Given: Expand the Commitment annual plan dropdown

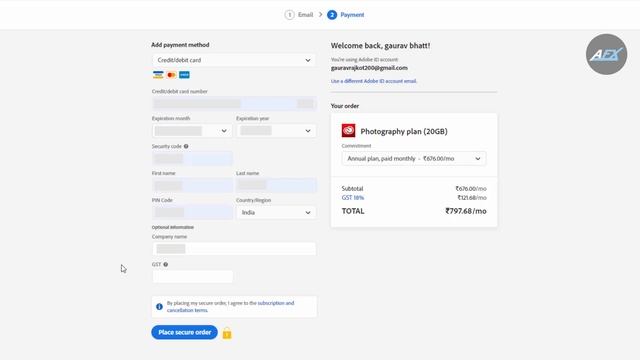Looking at the screenshot, I should coord(414,158).
